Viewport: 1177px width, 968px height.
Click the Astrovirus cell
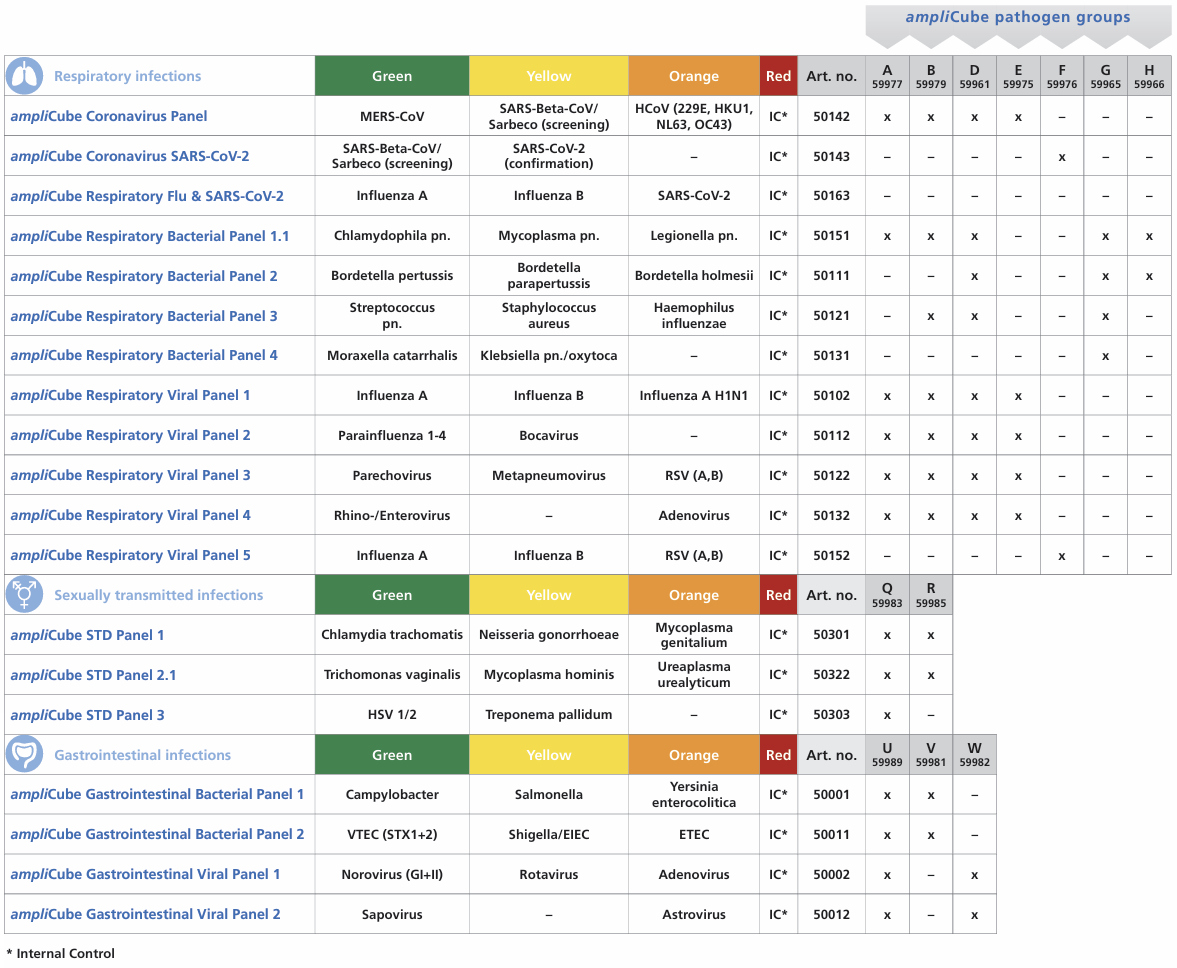click(x=694, y=914)
